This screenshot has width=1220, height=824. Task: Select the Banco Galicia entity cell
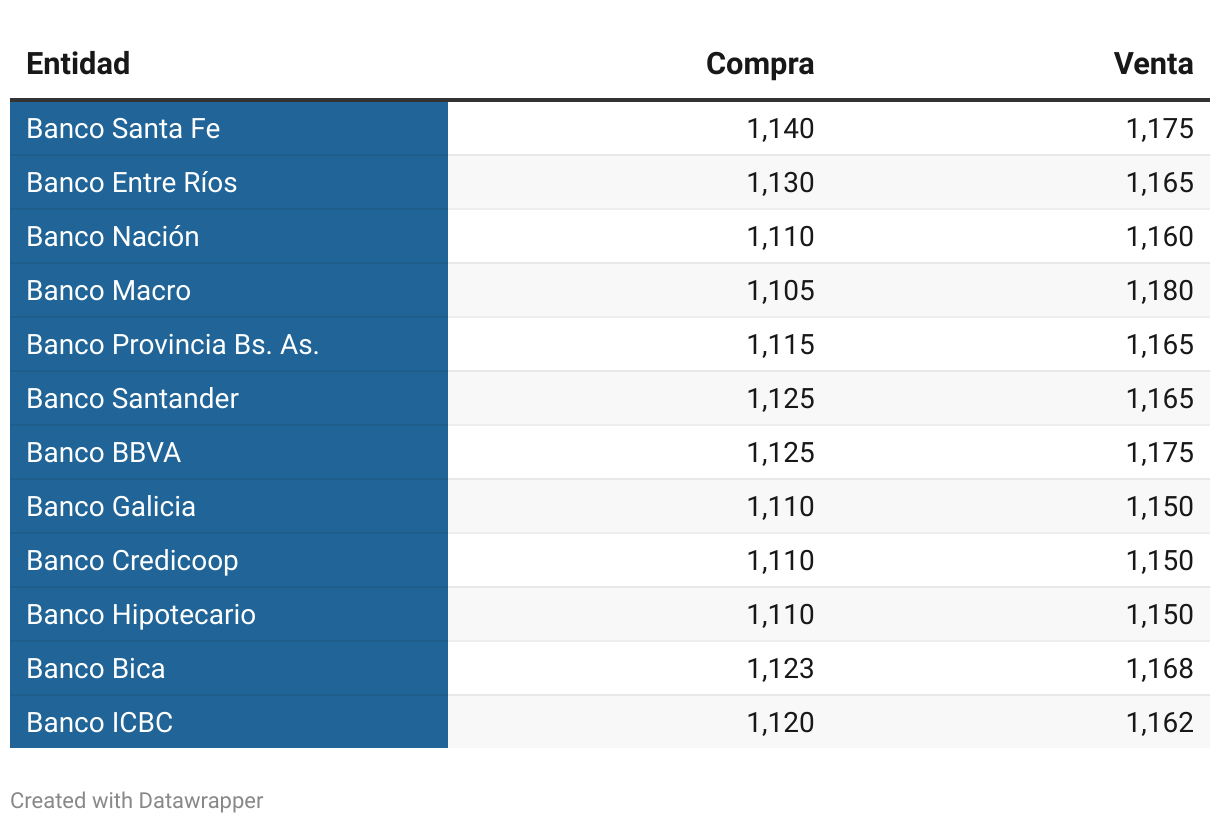[x=111, y=507]
